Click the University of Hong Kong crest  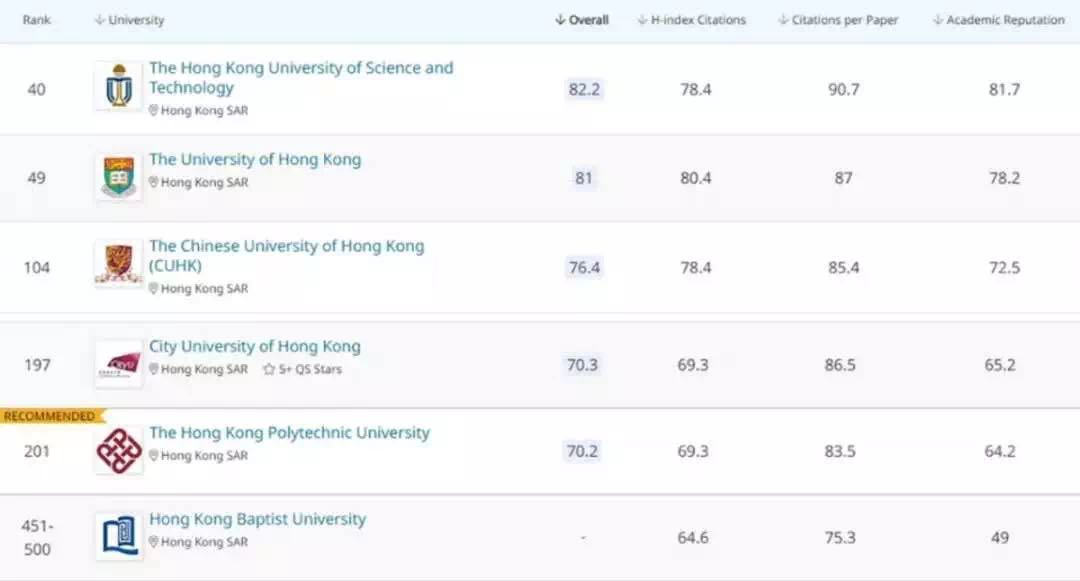118,177
